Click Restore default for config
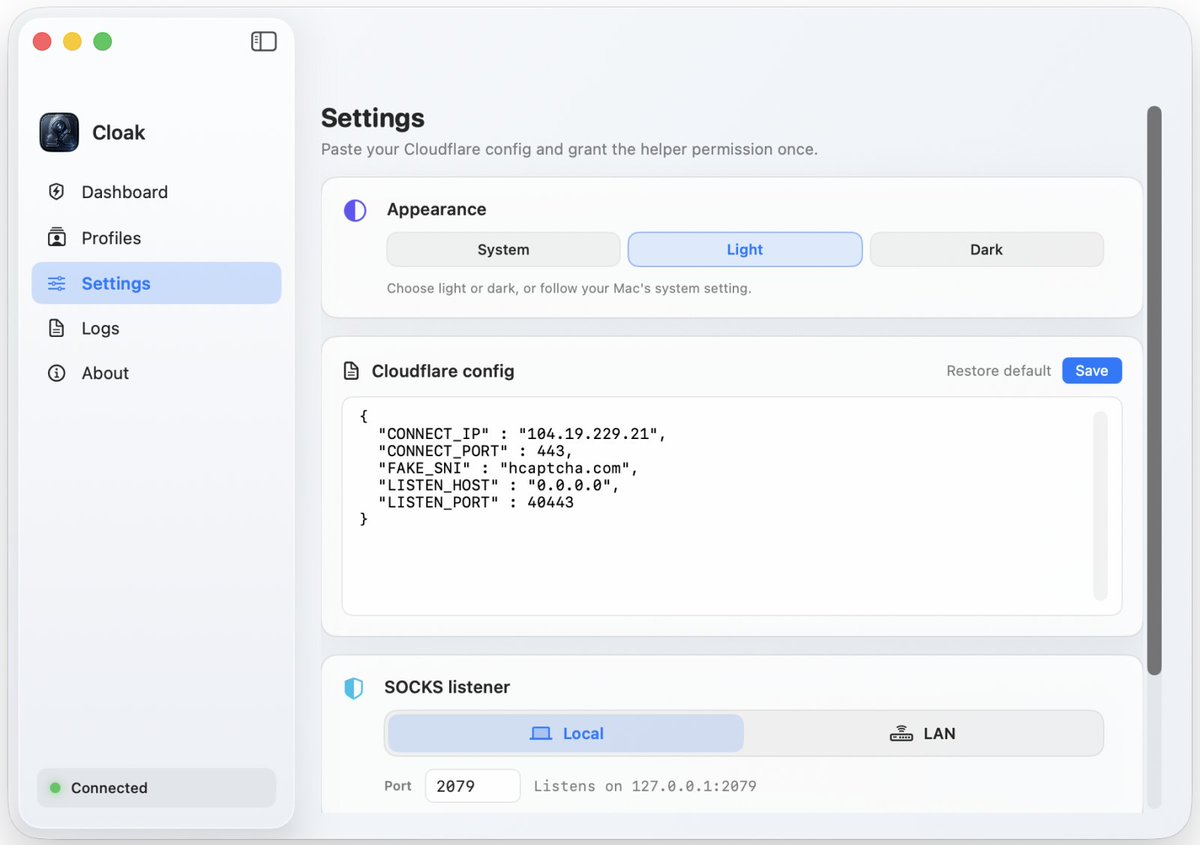The image size is (1200, 845). 999,371
